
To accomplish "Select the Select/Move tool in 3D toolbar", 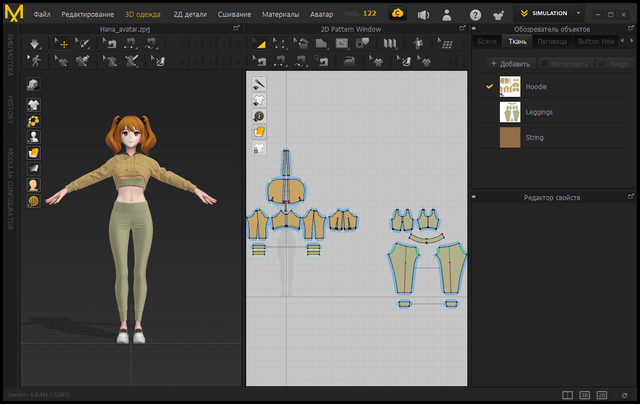I will (x=62, y=44).
